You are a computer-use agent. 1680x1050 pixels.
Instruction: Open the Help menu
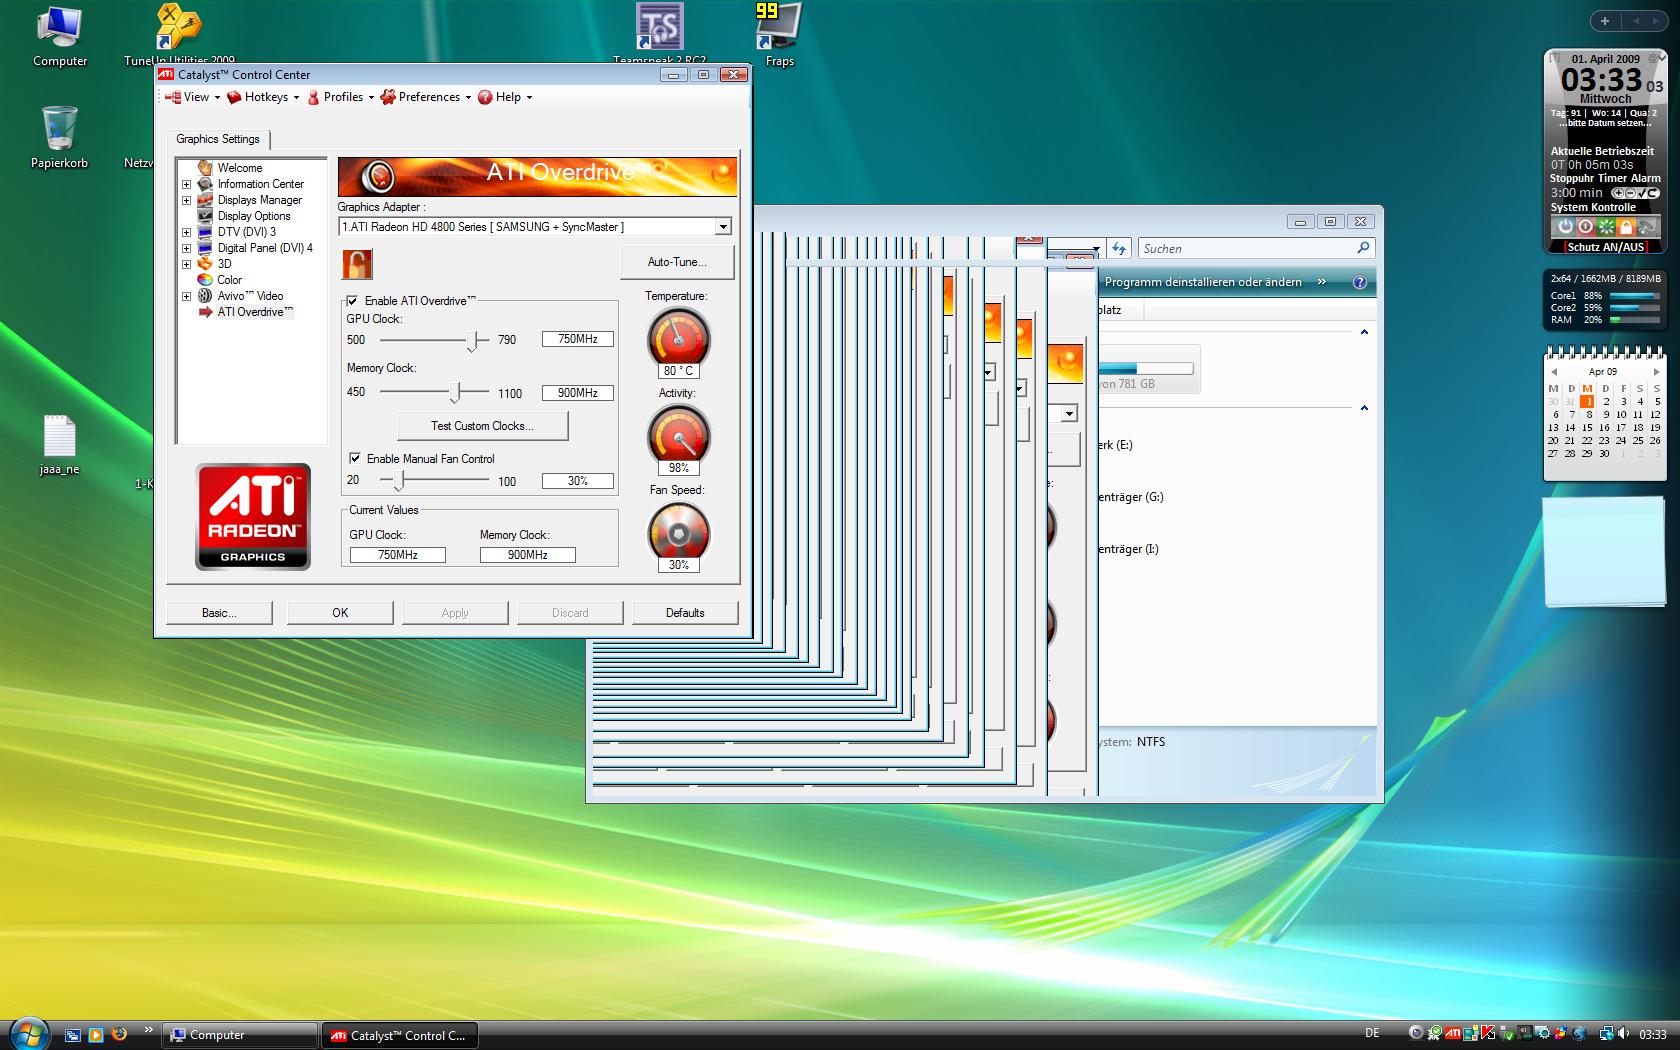[505, 97]
